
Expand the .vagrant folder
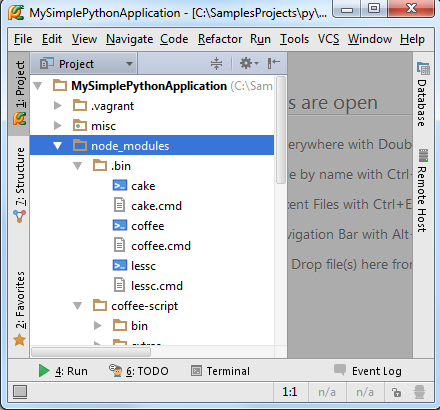click(58, 106)
